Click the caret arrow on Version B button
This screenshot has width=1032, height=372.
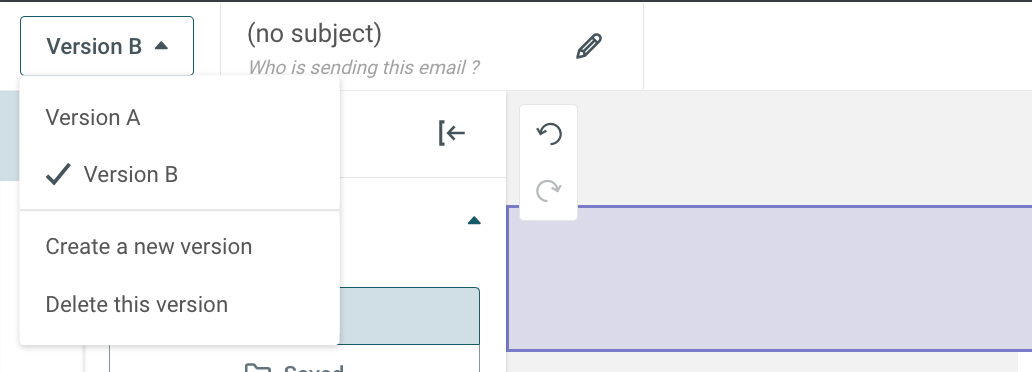[x=161, y=45]
